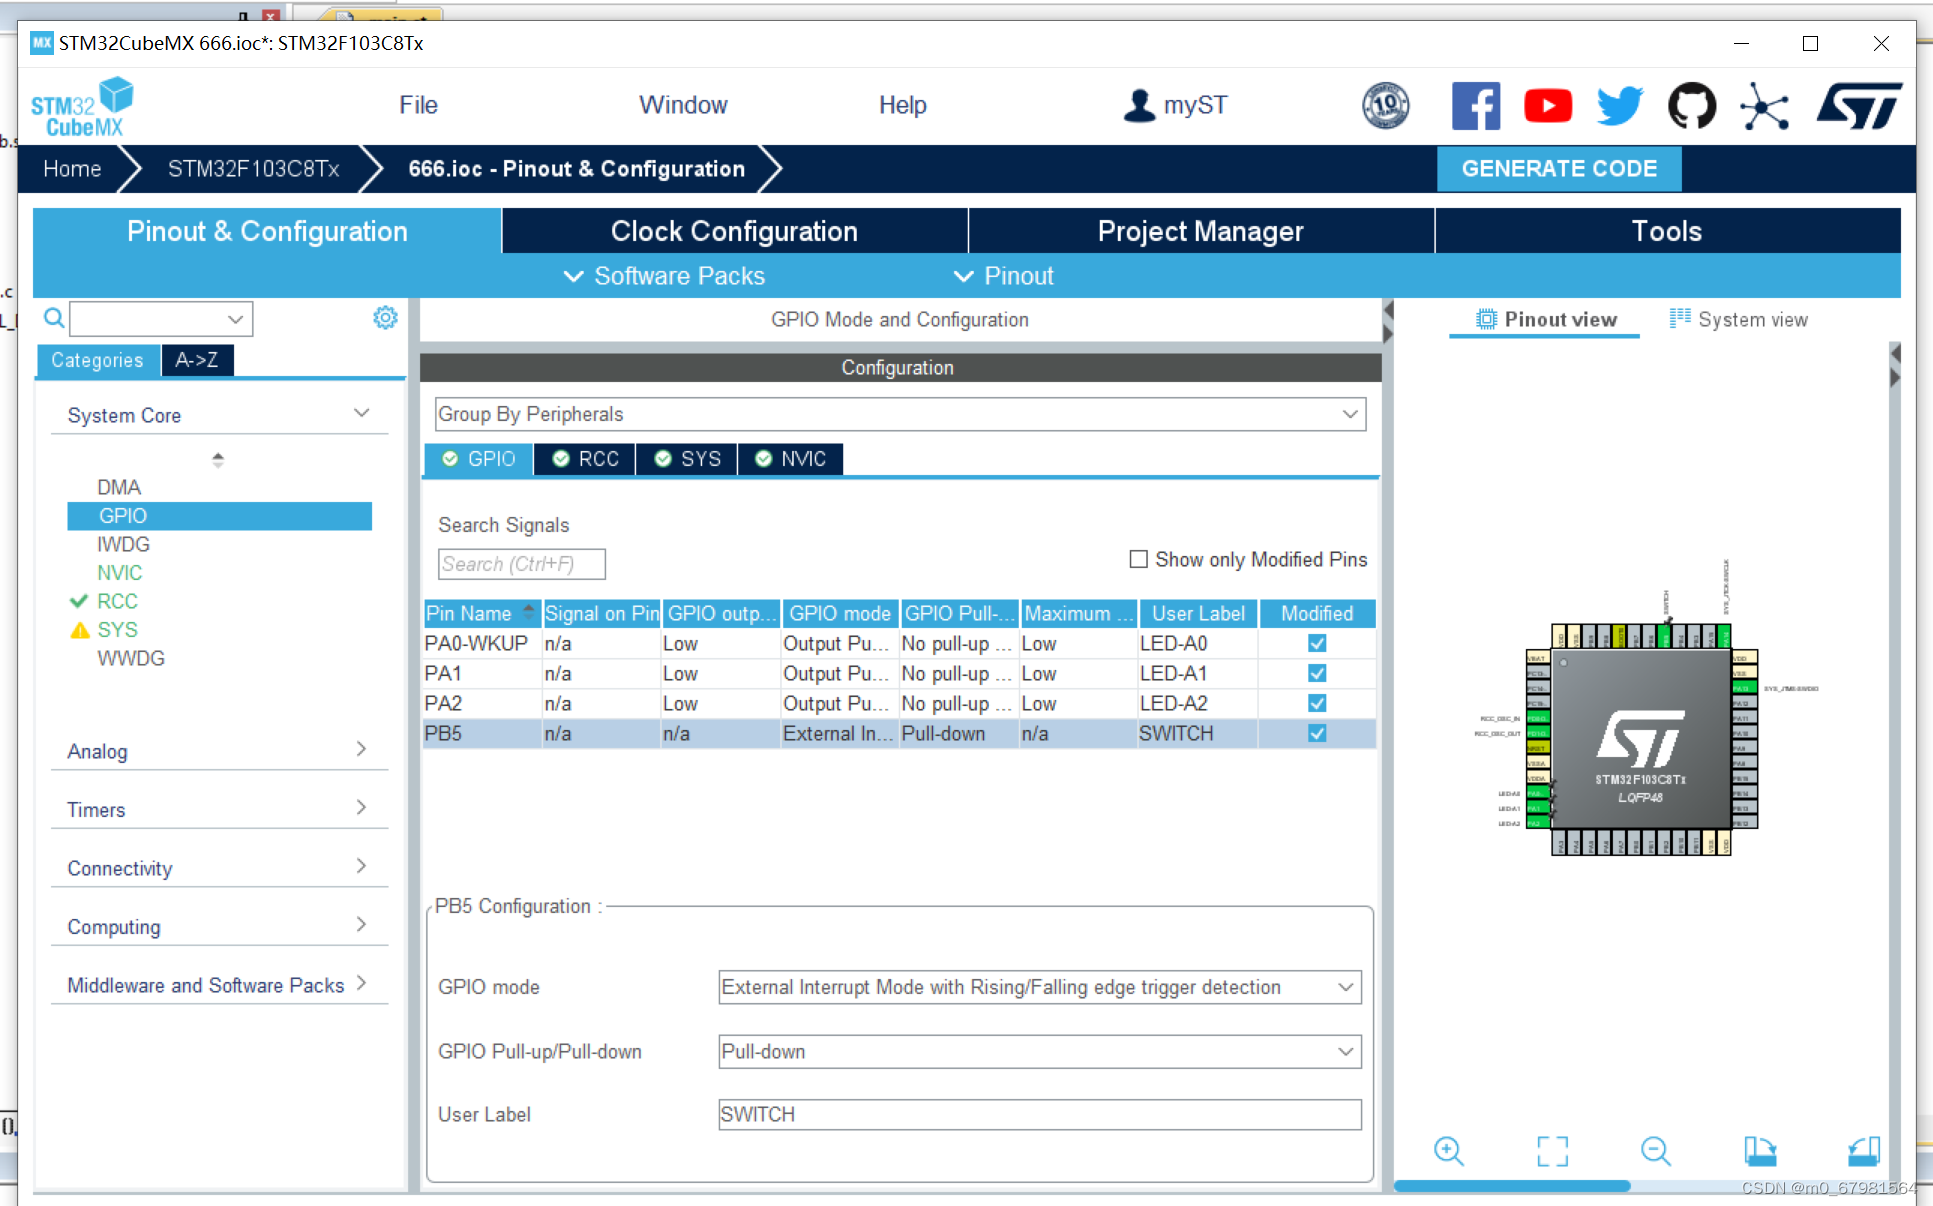1933x1206 pixels.
Task: Click the Search Signals input field
Action: (521, 564)
